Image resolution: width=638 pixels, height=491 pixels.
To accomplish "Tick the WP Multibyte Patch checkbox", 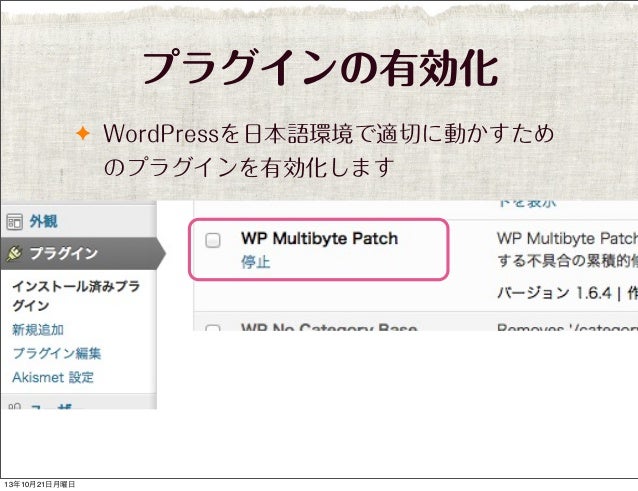I will tap(213, 240).
